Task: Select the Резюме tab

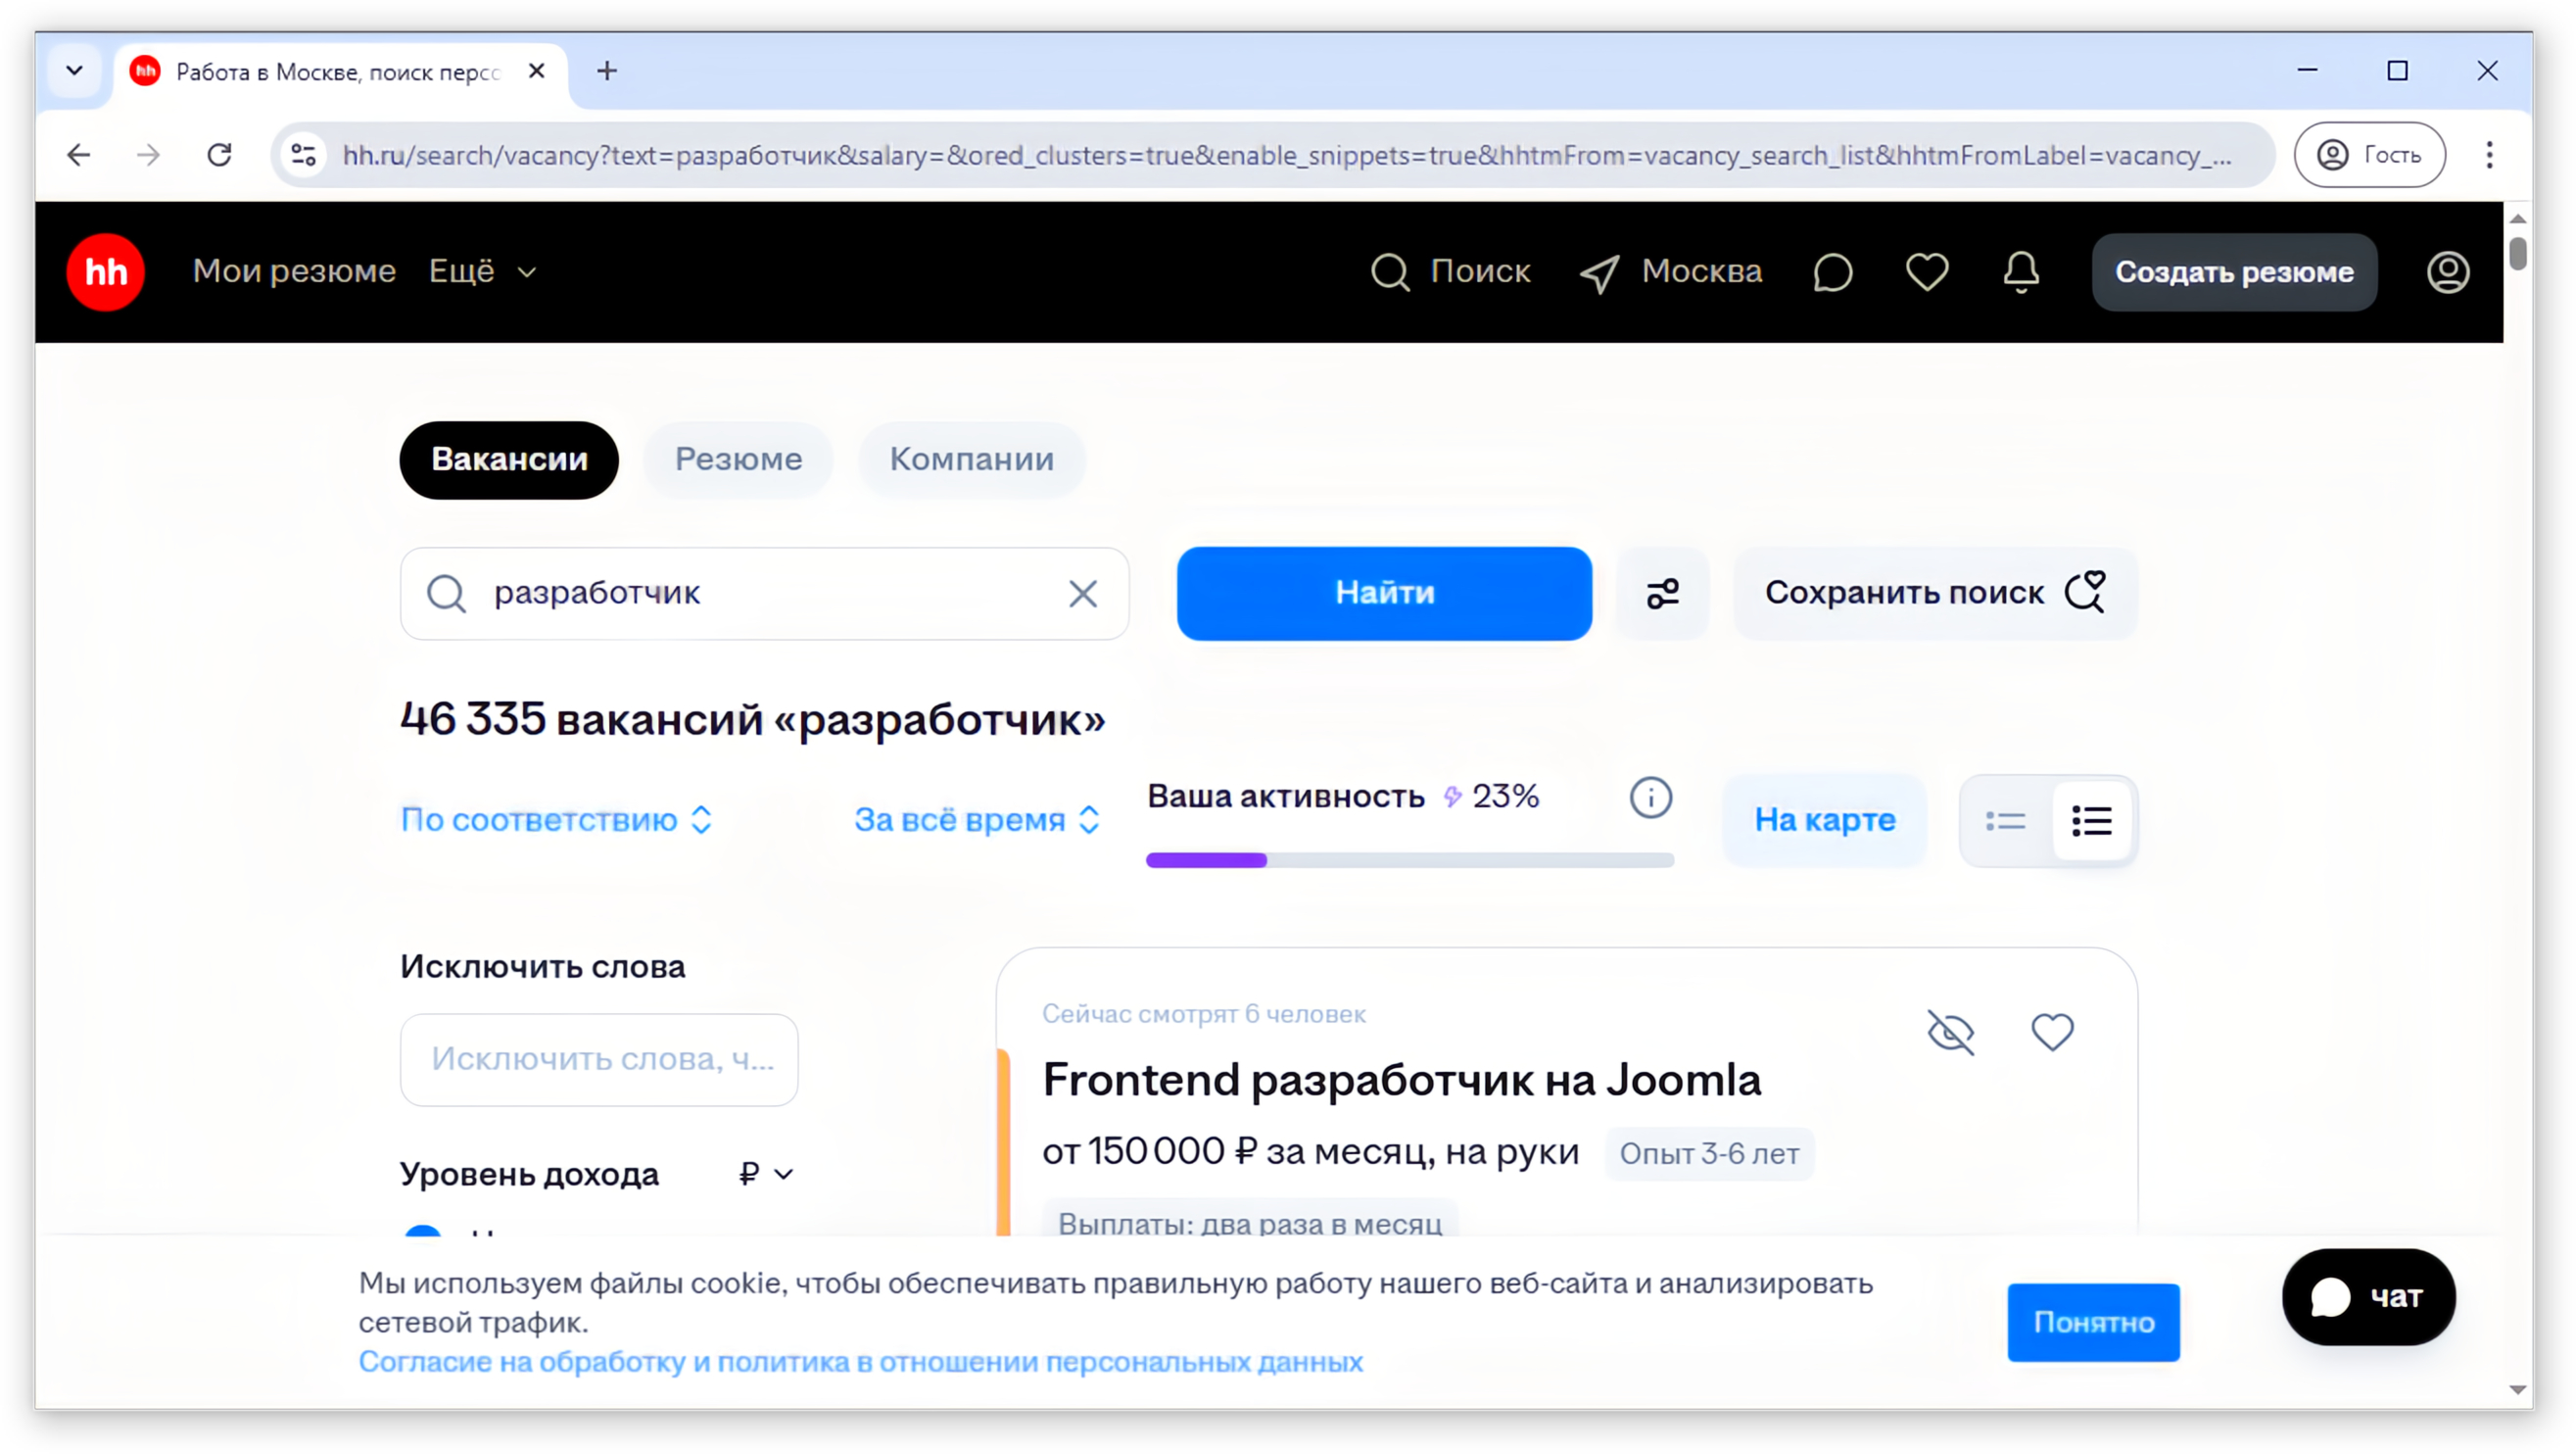Action: (738, 460)
